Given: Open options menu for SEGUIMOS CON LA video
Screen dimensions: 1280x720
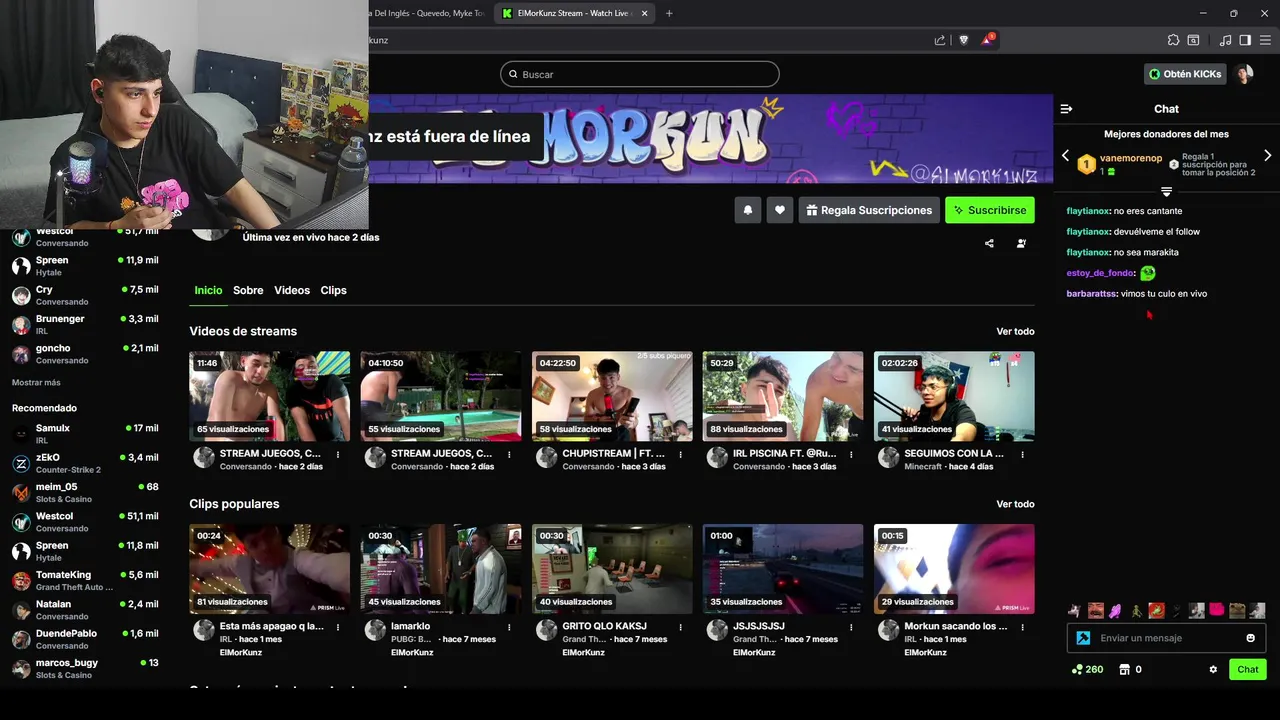Looking at the screenshot, I should (x=1022, y=454).
